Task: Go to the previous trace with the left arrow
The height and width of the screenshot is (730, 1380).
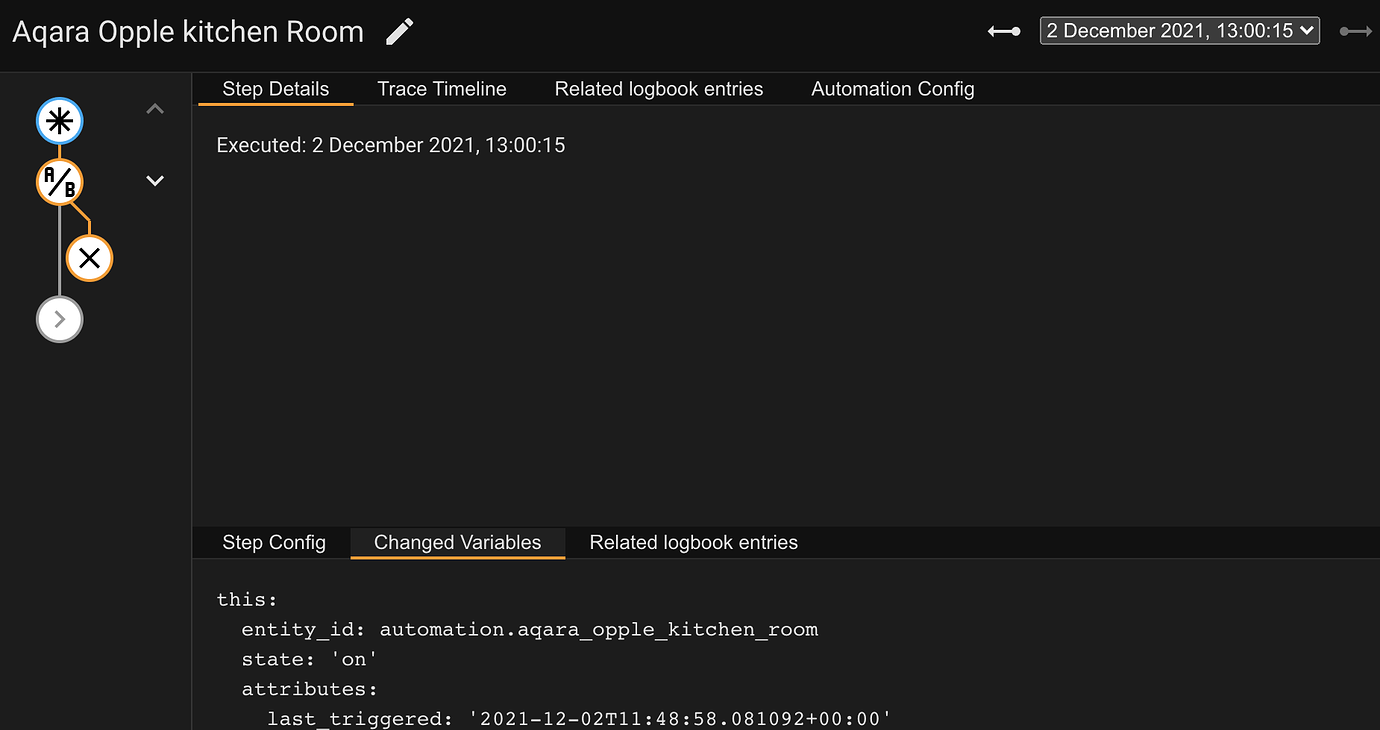Action: click(1003, 31)
